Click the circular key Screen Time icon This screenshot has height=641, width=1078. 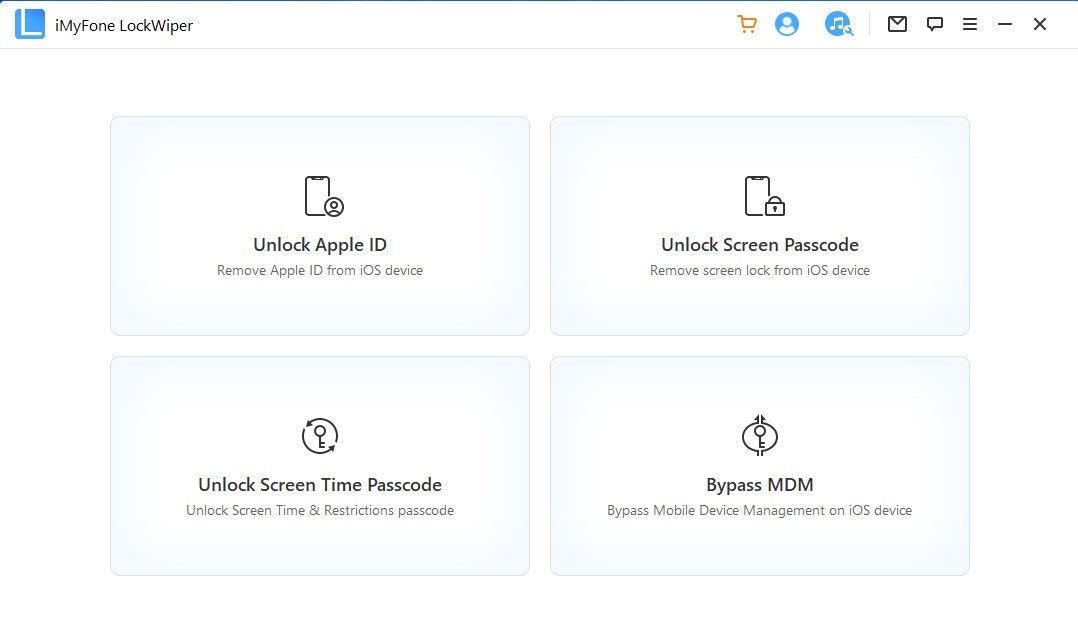[x=320, y=436]
